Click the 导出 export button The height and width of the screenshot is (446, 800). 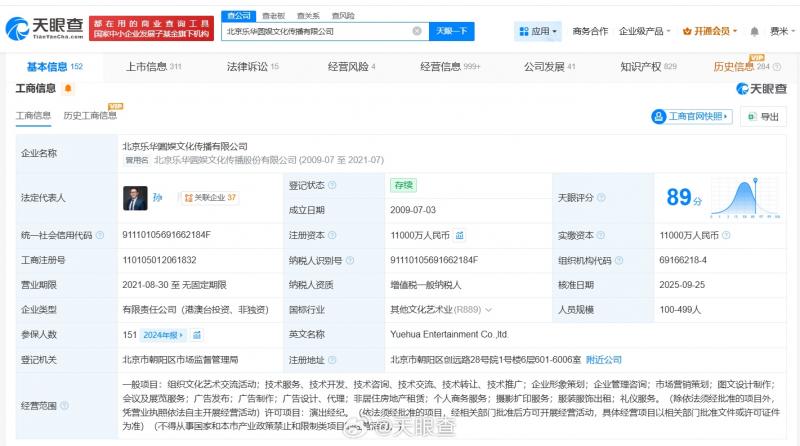pyautogui.click(x=763, y=117)
